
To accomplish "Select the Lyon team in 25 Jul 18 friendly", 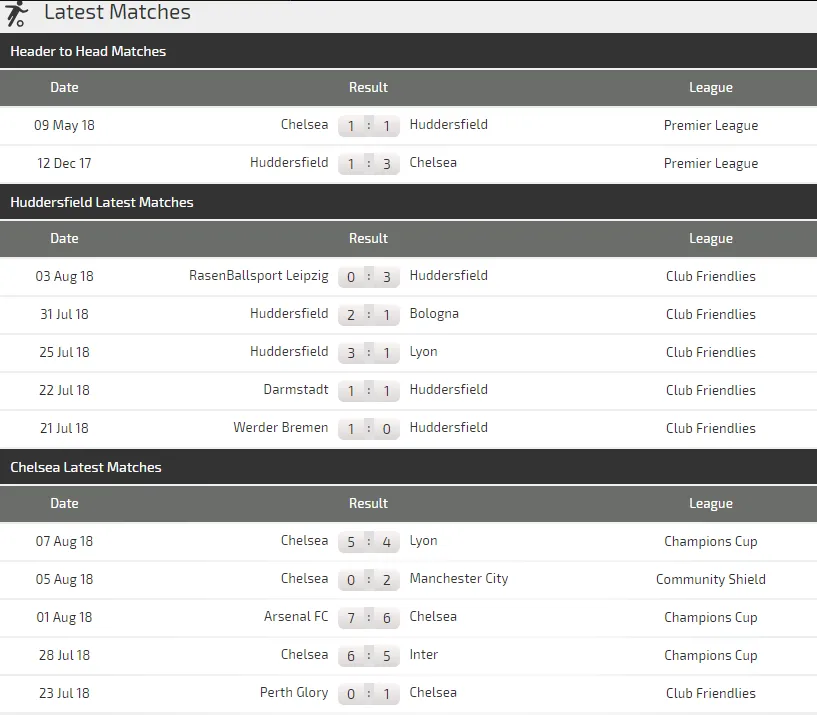I will pyautogui.click(x=423, y=352).
